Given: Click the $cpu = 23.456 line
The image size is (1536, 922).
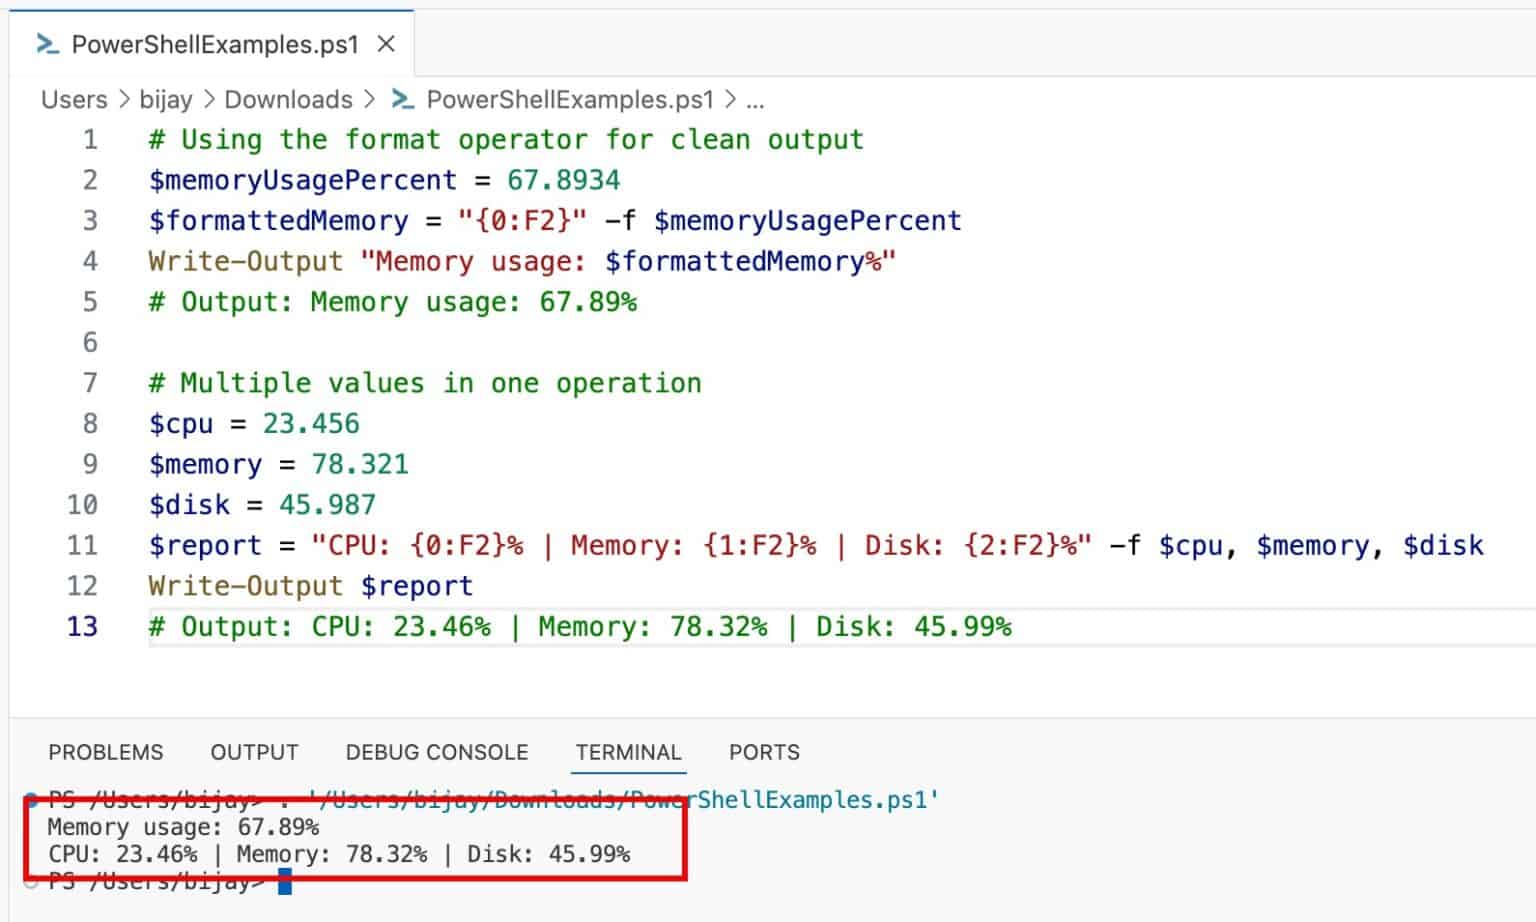Looking at the screenshot, I should 254,424.
